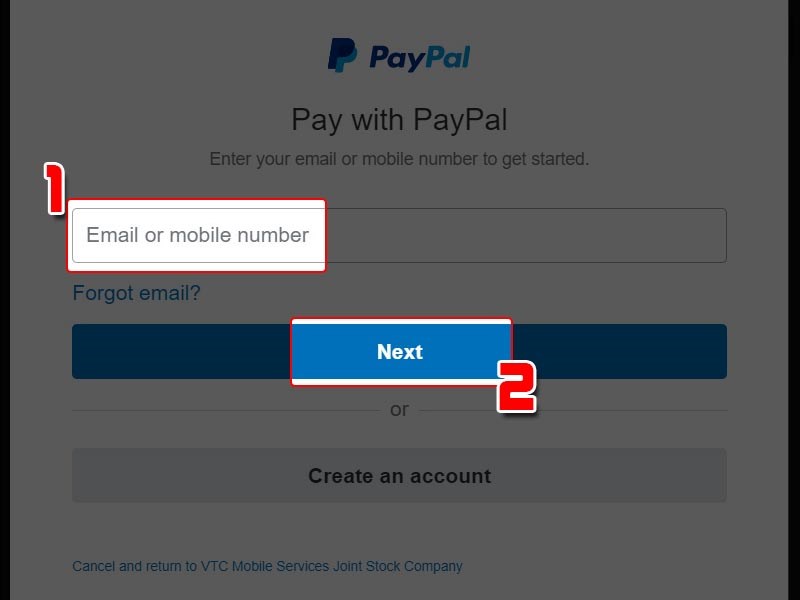Click the PayPal wordmark next to the logo
The image size is (800, 600).
point(419,58)
